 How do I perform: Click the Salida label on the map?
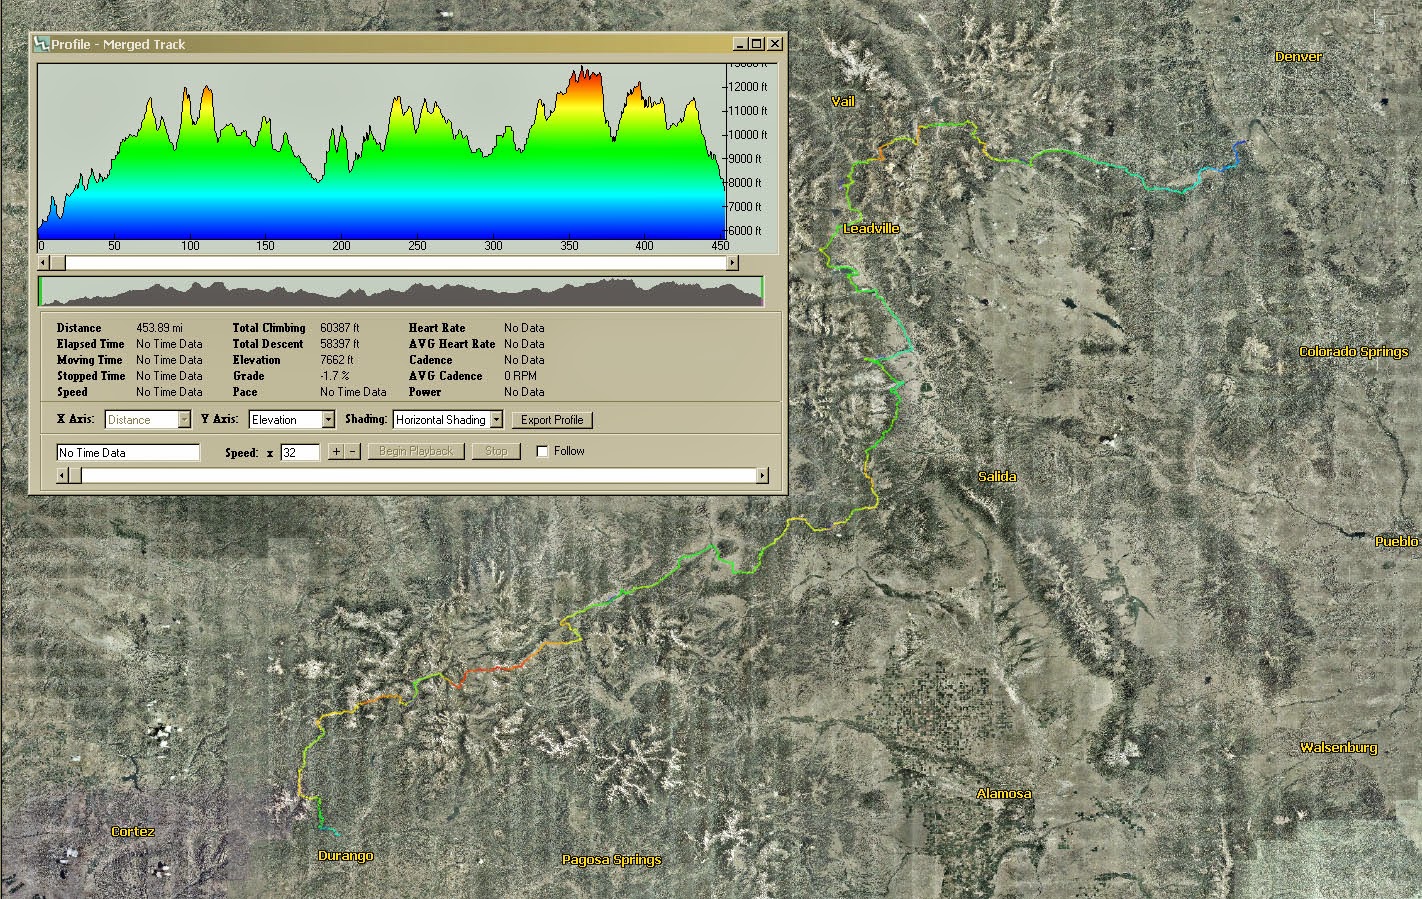pos(997,476)
